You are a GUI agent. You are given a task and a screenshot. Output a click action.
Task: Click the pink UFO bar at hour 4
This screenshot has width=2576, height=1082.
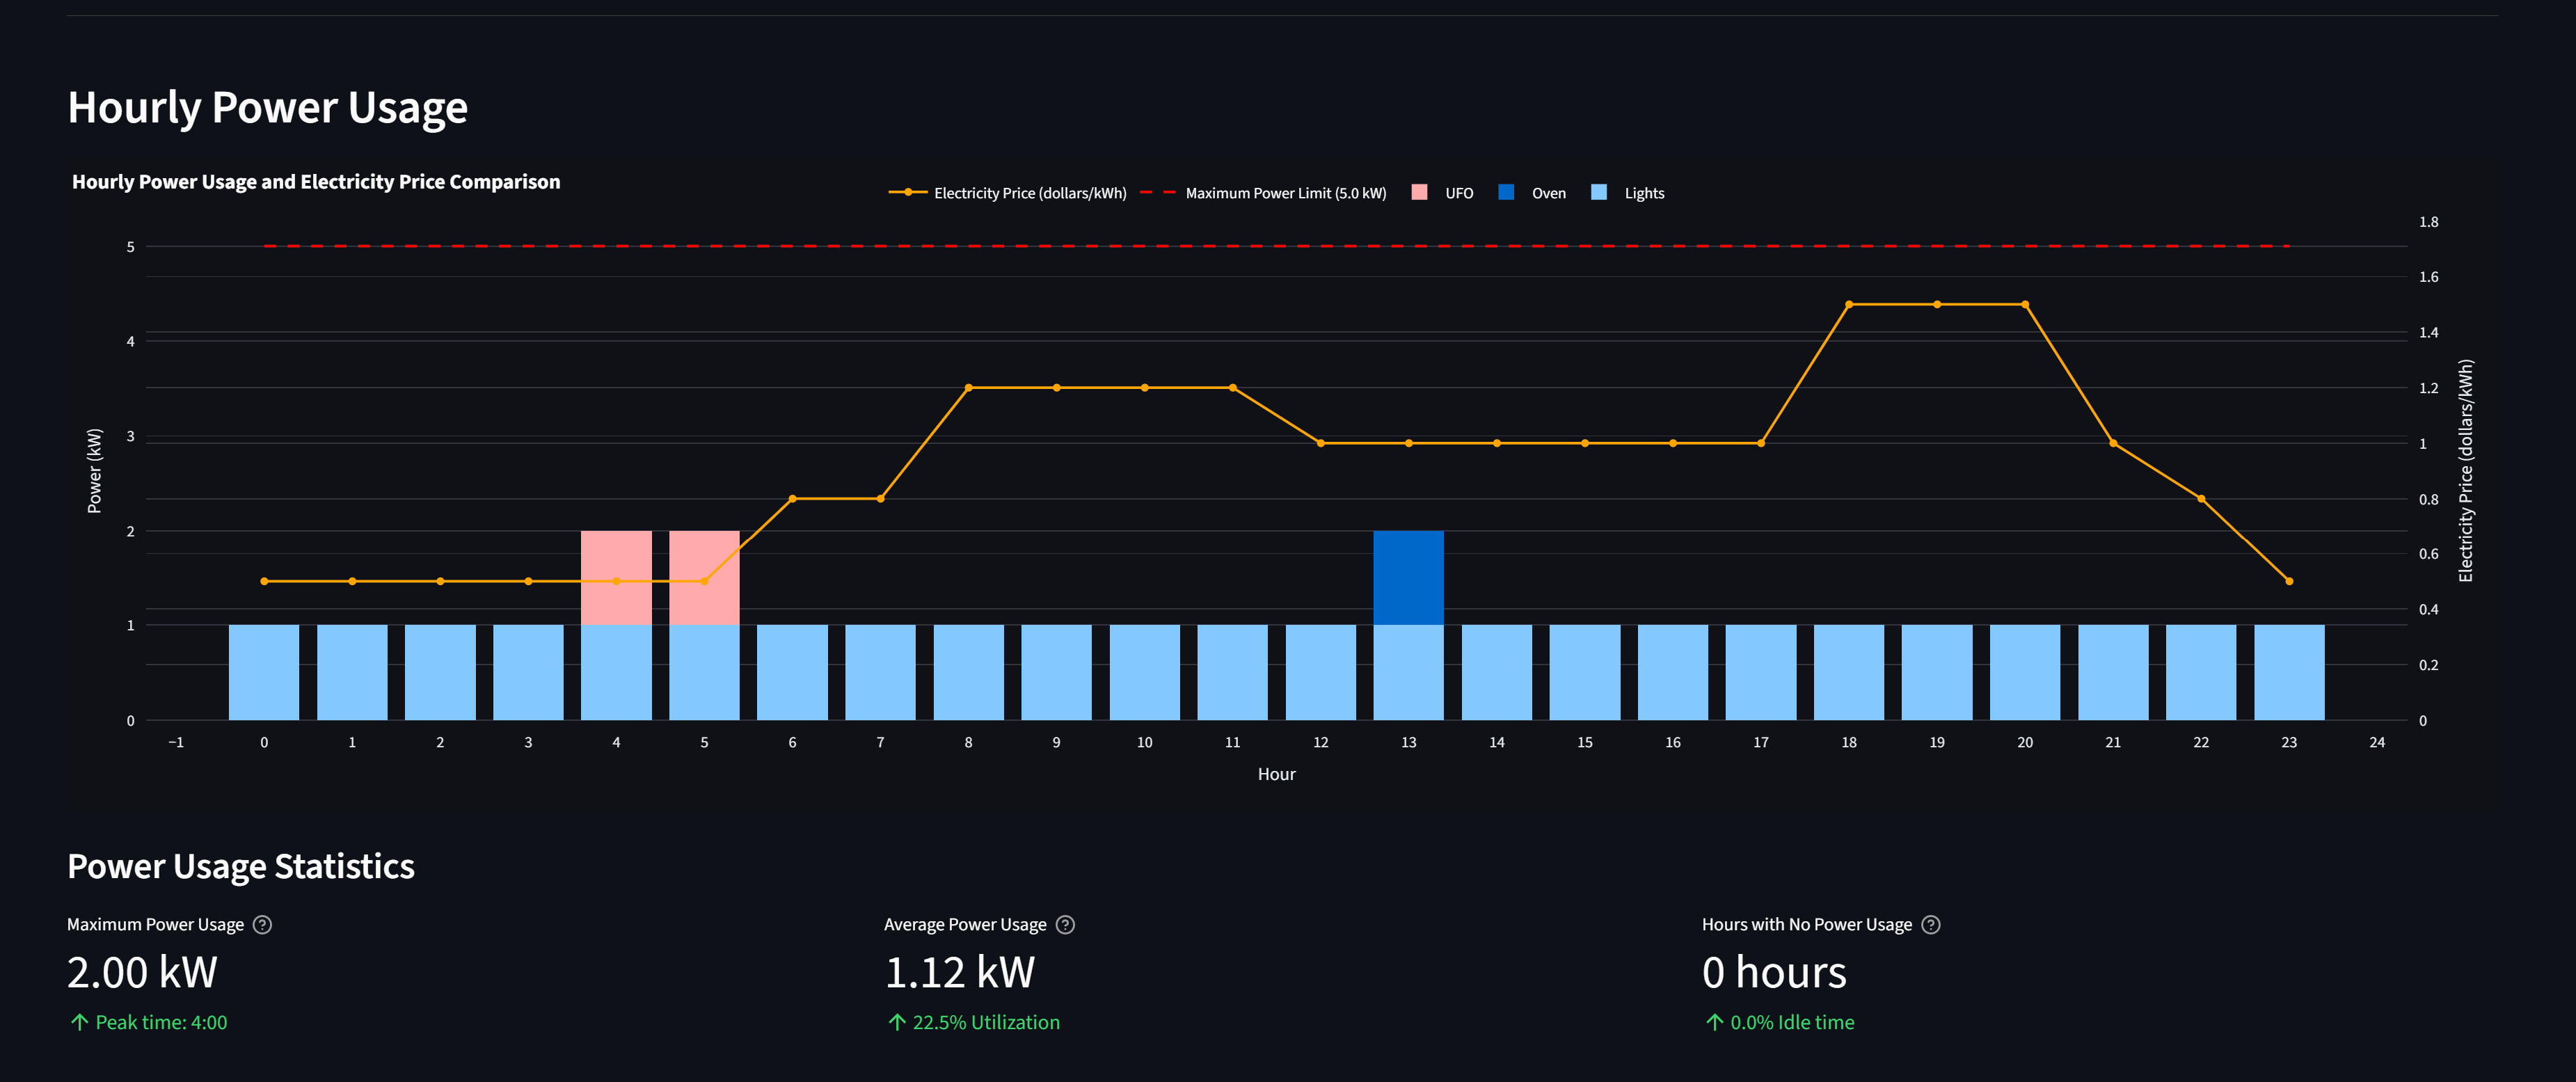pyautogui.click(x=616, y=555)
